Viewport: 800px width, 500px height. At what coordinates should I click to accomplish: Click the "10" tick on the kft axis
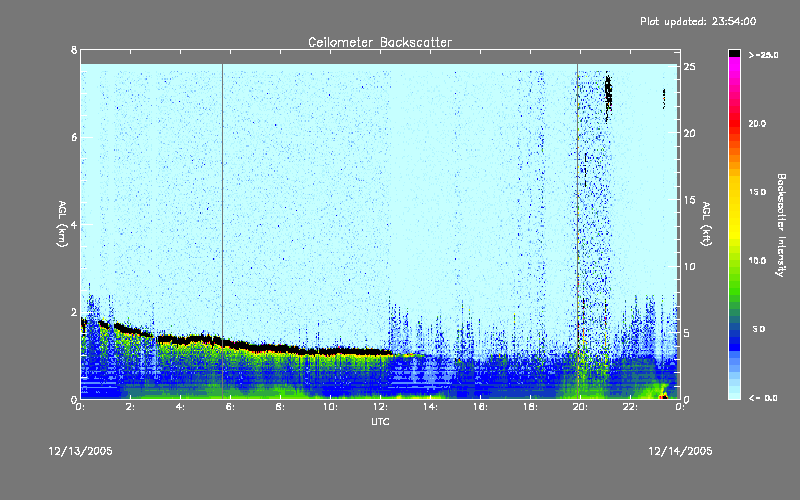(x=689, y=266)
